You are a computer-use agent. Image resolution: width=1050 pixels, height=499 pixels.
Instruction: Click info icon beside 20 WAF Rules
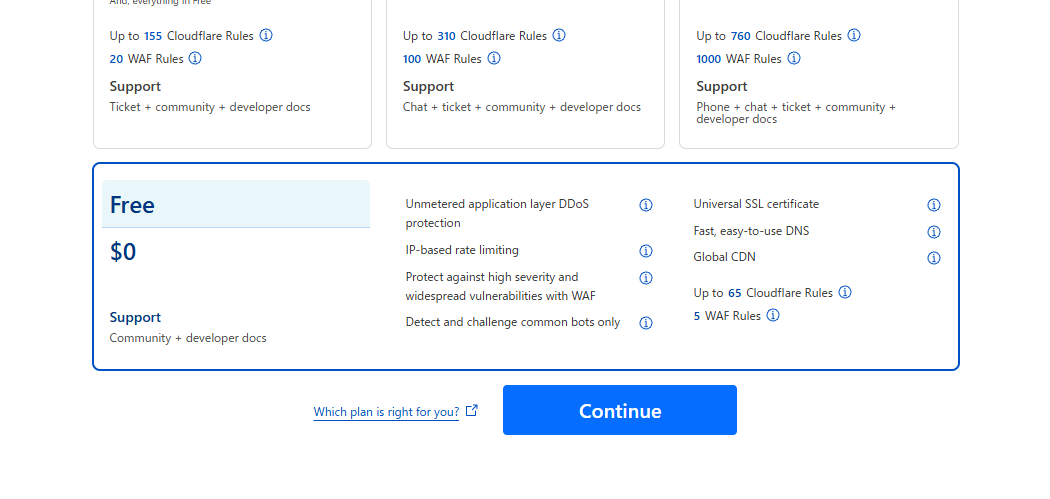tap(195, 58)
